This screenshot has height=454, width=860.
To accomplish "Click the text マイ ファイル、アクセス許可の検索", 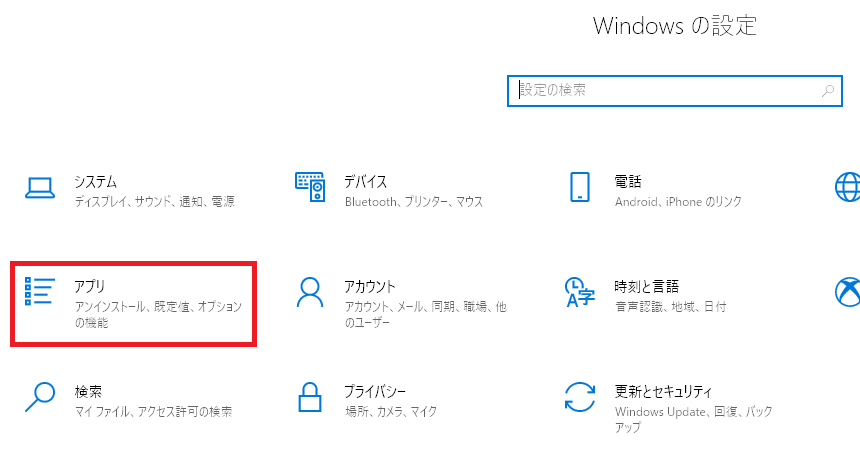I will pos(154,411).
